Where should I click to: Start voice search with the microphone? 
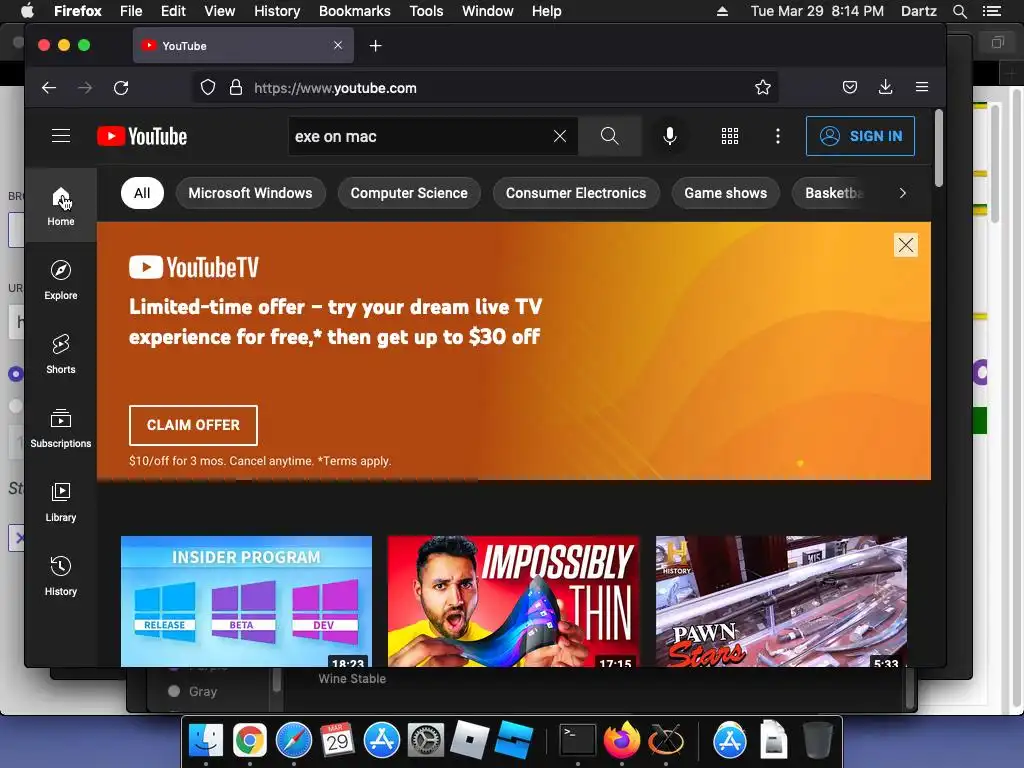pos(669,136)
